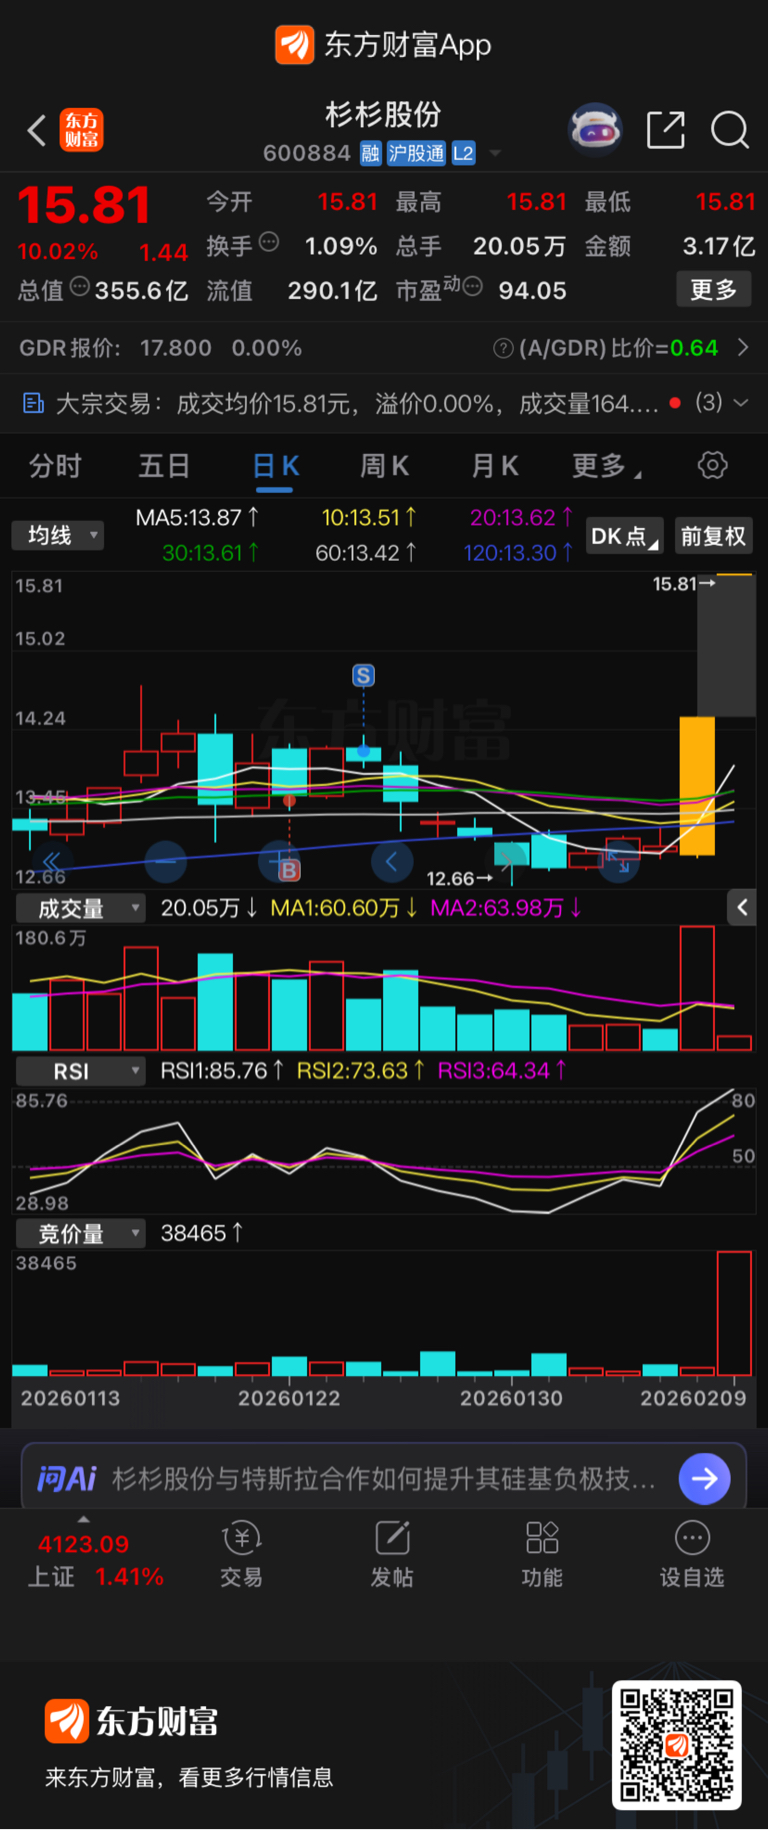Open the 东方财富 red logo home
Screen dimensions: 768x1830
tap(81, 130)
